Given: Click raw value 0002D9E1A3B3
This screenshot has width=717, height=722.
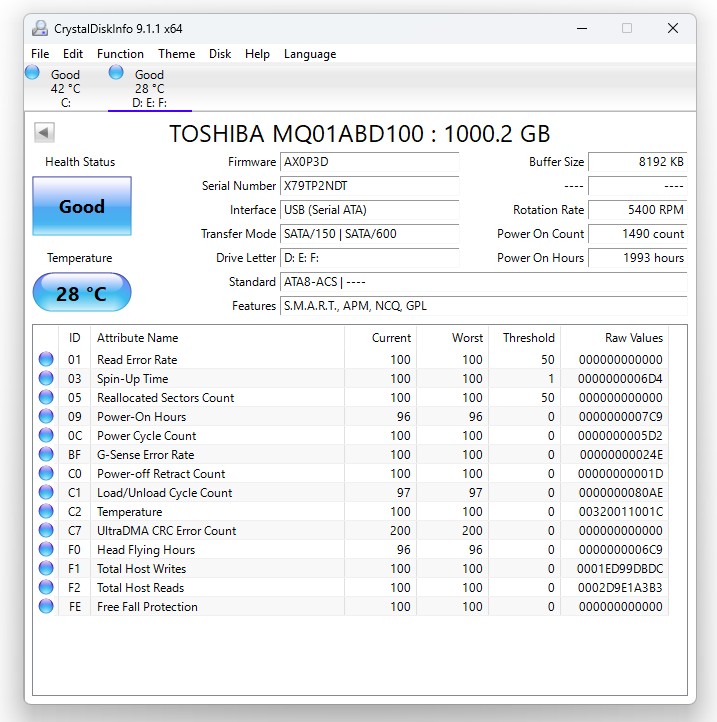Looking at the screenshot, I should [x=620, y=588].
